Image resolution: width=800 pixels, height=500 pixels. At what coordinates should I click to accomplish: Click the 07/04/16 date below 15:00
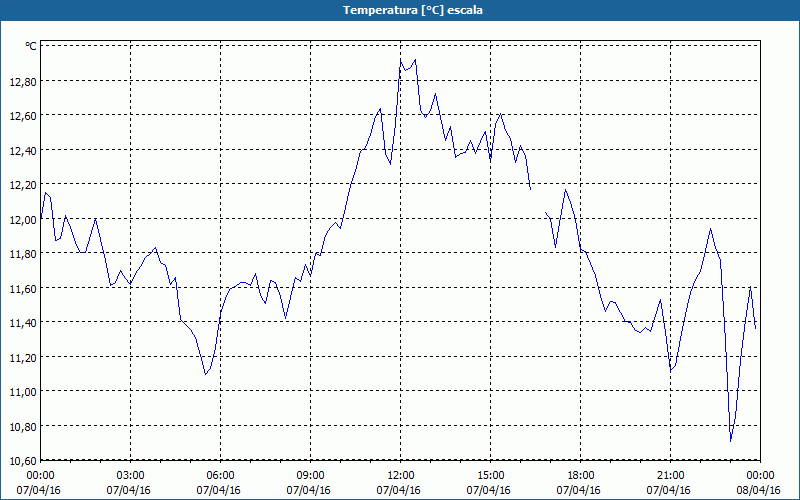[488, 490]
